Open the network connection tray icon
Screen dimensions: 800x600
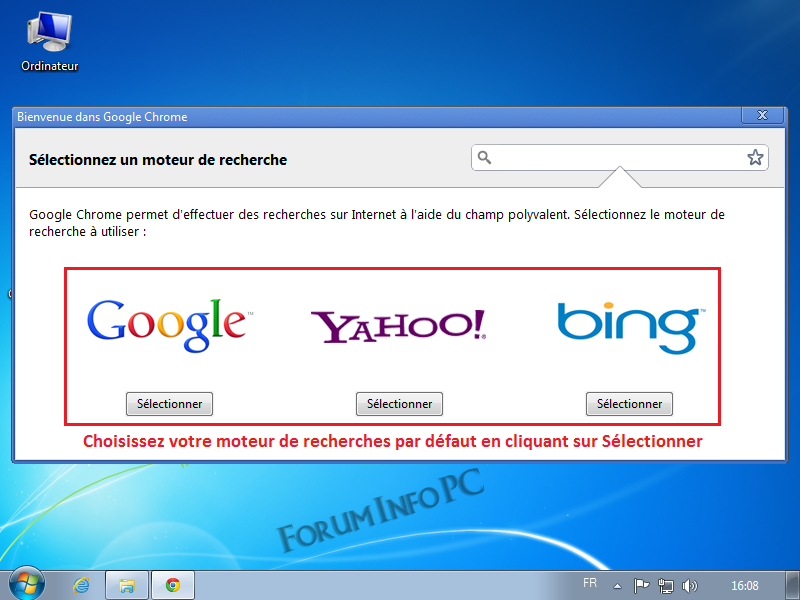(665, 586)
